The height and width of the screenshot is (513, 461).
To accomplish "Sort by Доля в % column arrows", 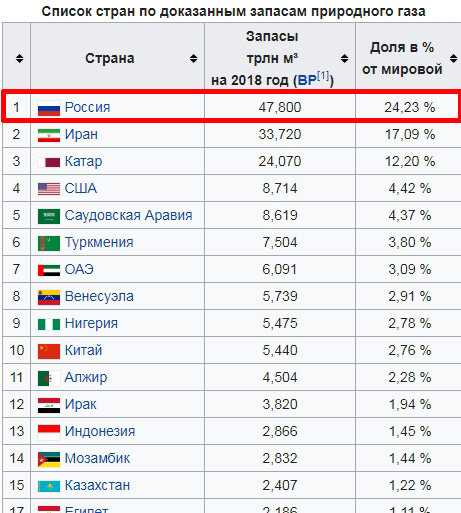I will (x=453, y=58).
